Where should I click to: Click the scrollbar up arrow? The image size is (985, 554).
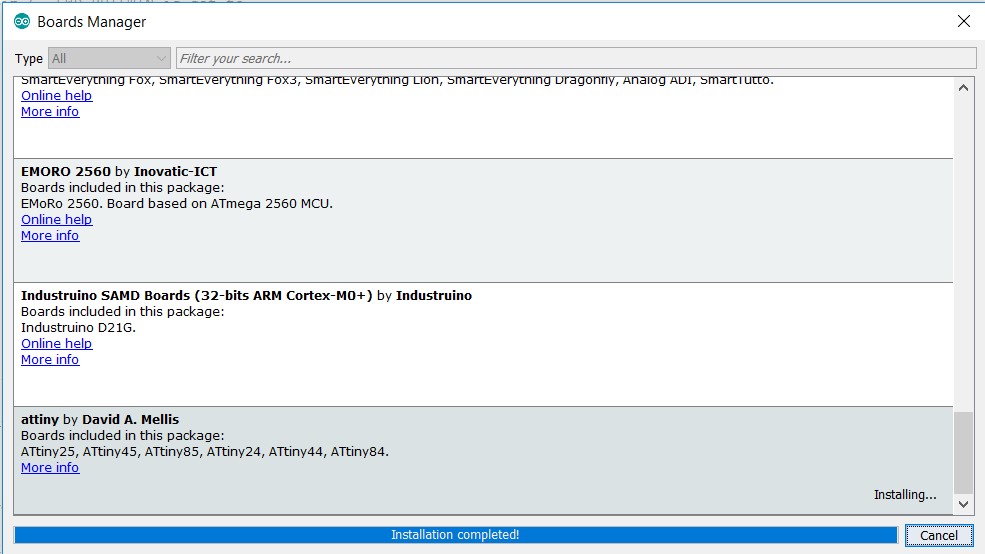[963, 88]
